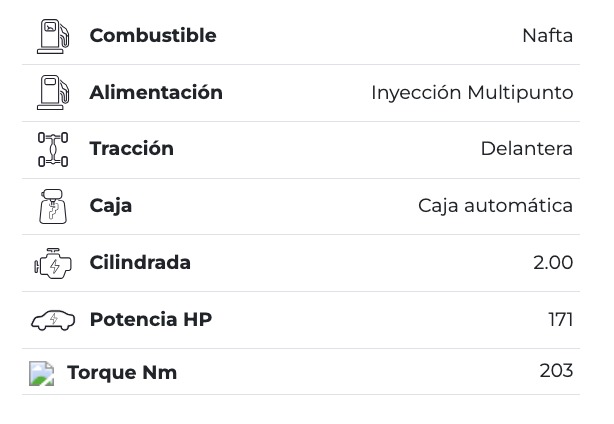Viewport: 614px width, 424px height.
Task: Click the Nafta fuel value
Action: (x=547, y=36)
